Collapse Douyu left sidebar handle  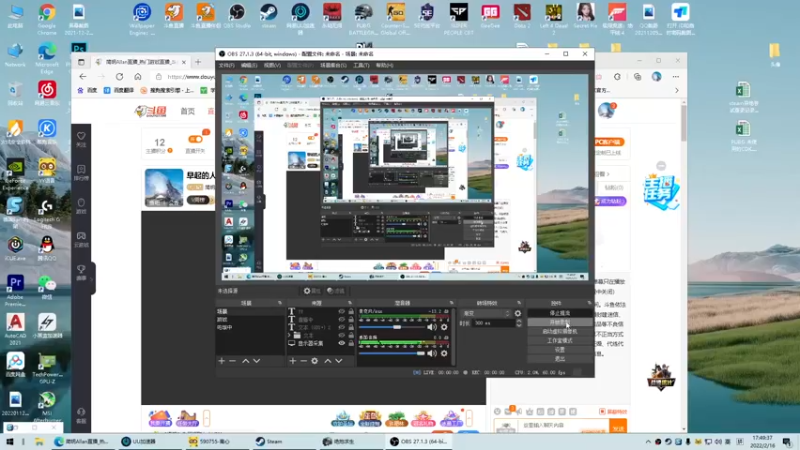click(93, 279)
